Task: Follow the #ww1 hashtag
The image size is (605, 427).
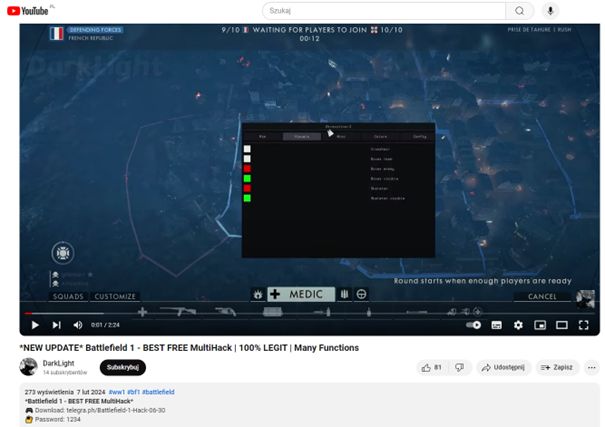Action: (x=117, y=392)
